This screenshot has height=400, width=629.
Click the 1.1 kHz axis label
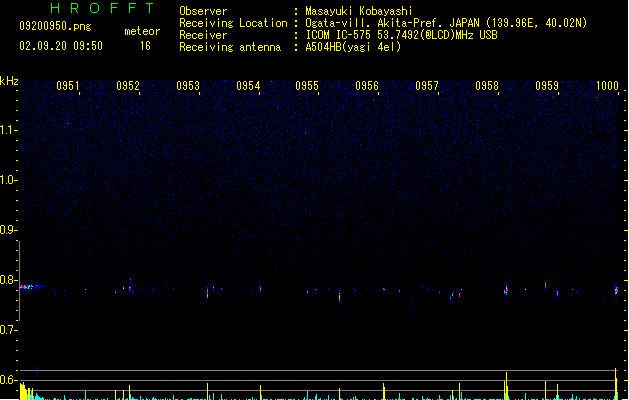(8, 130)
